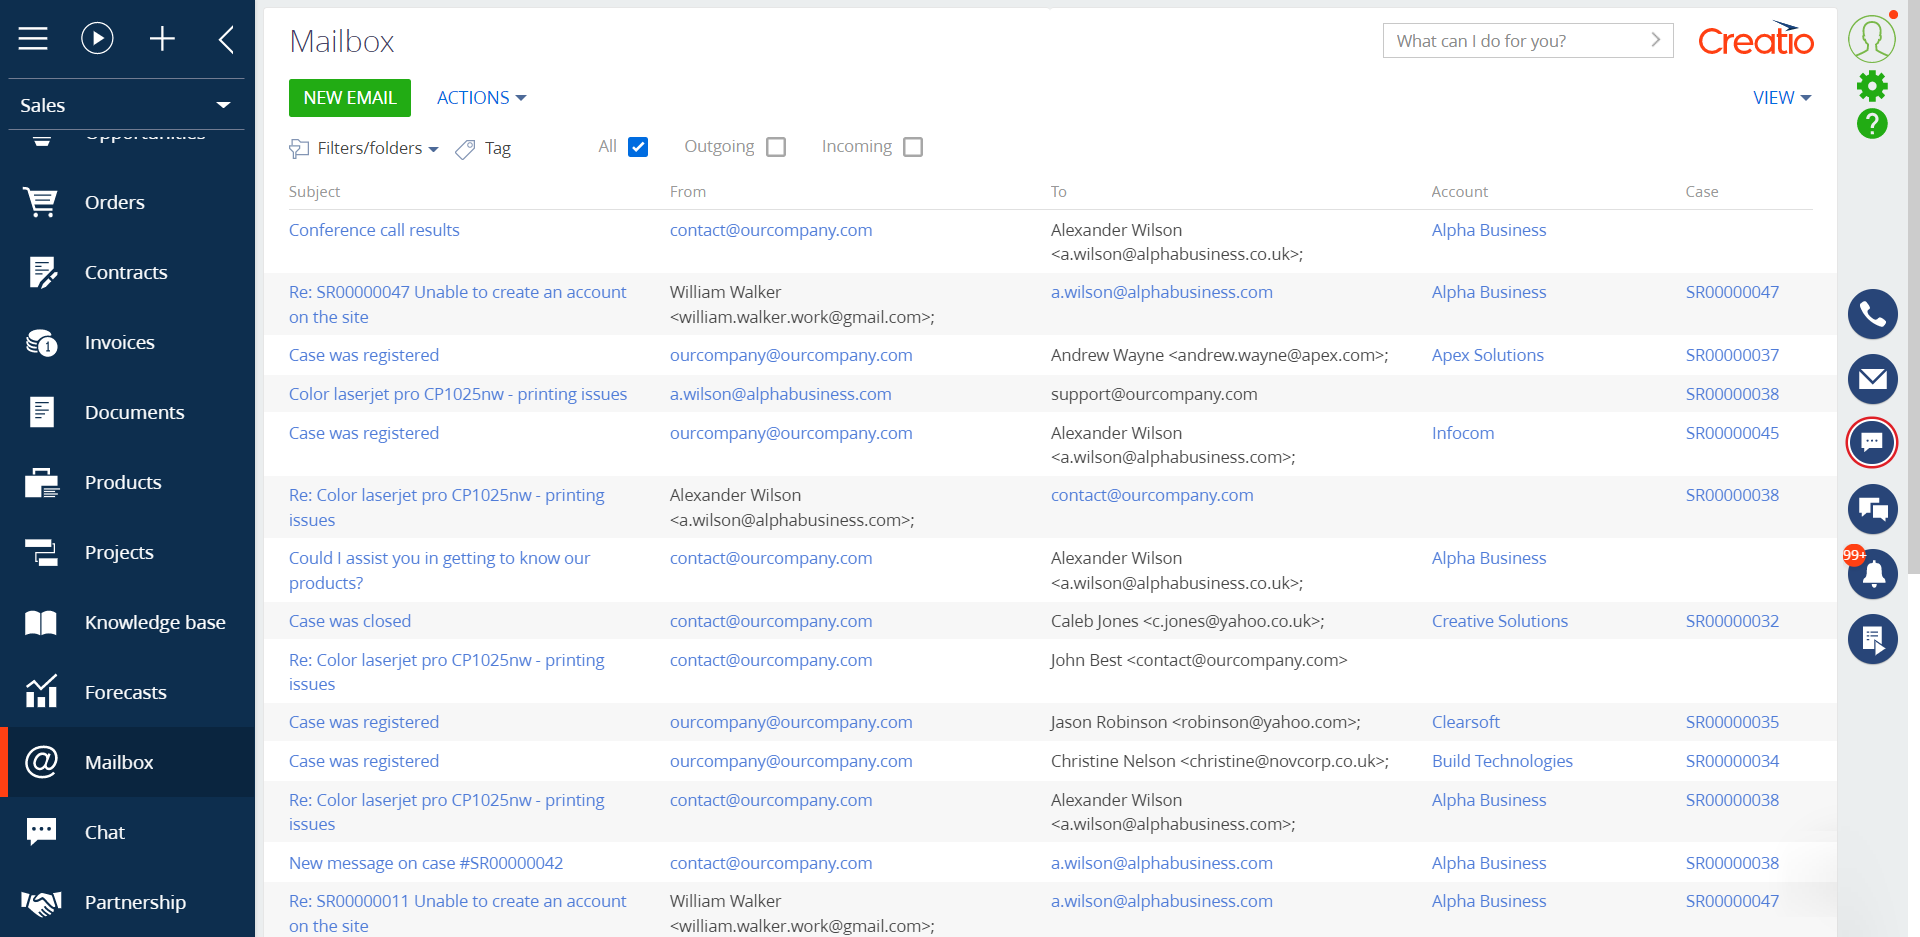Open the email panel envelope icon
Image resolution: width=1920 pixels, height=937 pixels.
click(x=1872, y=379)
